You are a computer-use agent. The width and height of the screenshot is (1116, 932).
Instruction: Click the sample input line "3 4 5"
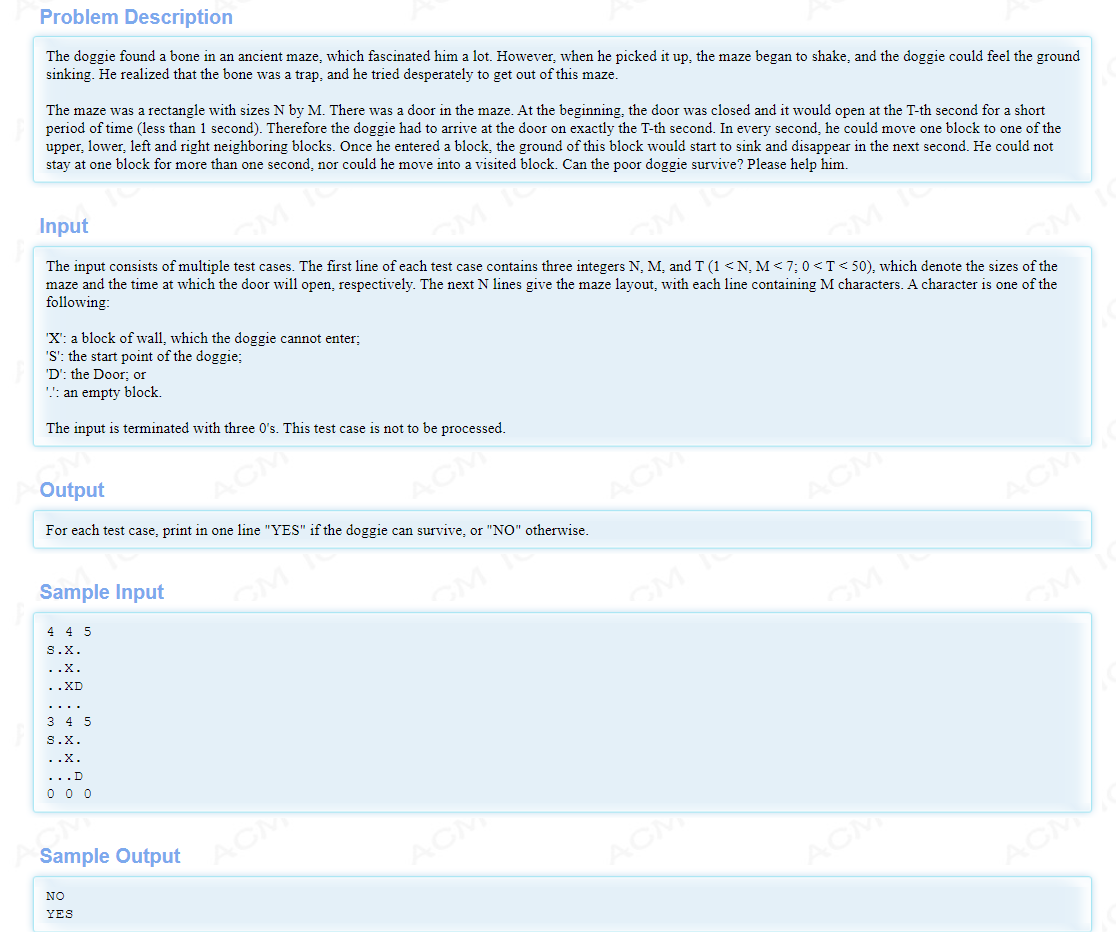69,722
